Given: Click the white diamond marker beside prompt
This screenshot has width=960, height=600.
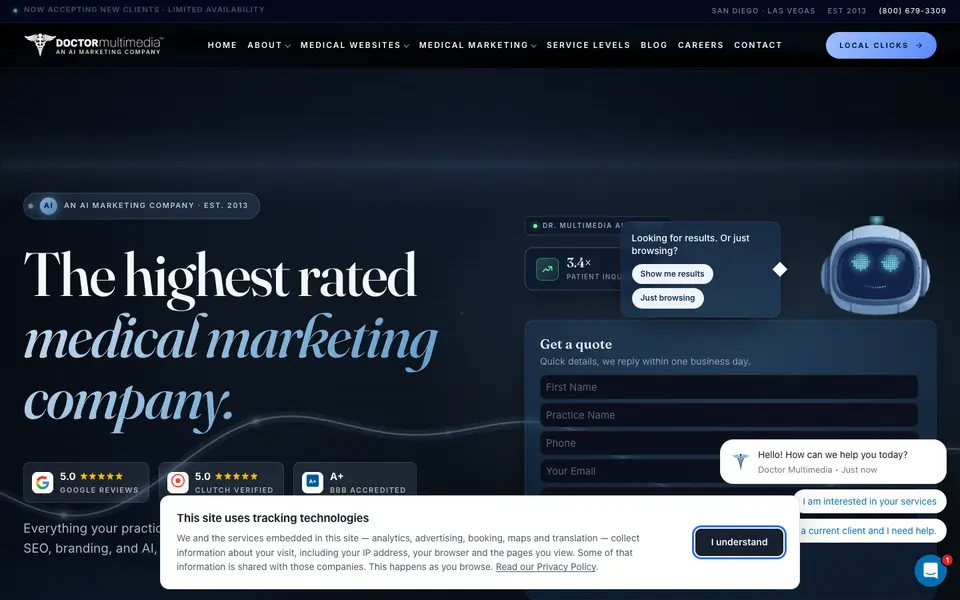Looking at the screenshot, I should [x=779, y=269].
